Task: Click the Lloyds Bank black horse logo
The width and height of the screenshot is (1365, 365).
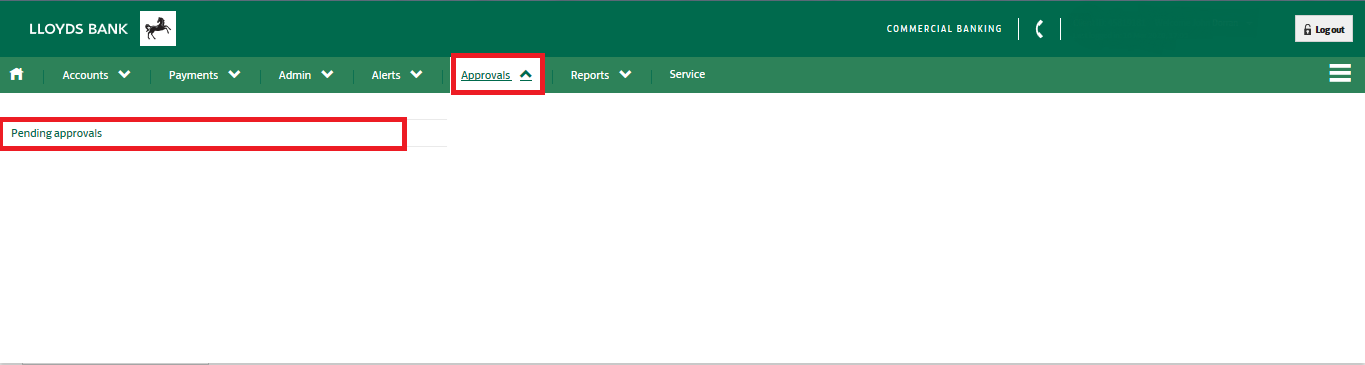Action: pos(158,29)
